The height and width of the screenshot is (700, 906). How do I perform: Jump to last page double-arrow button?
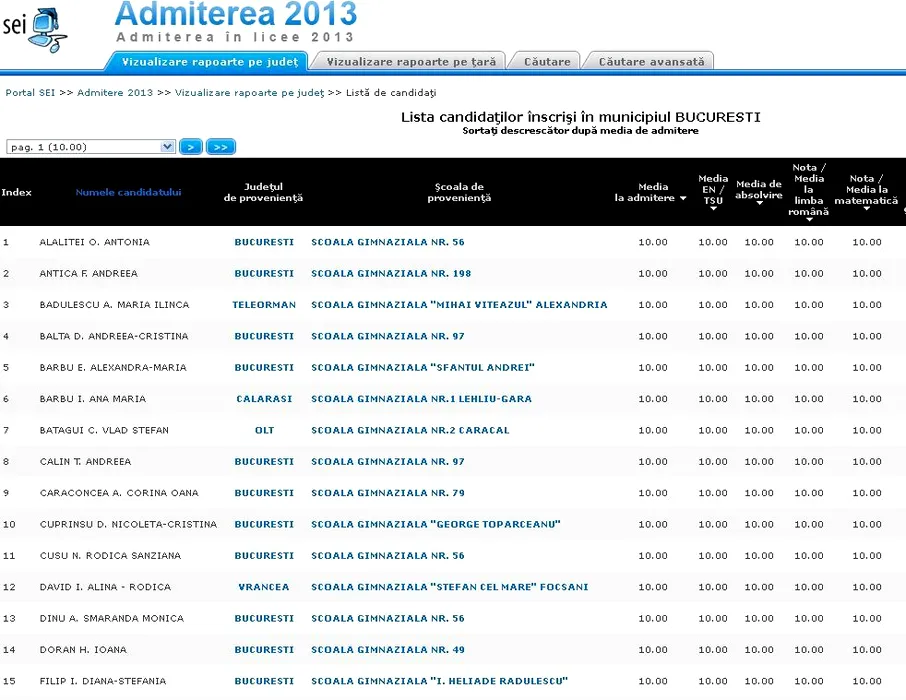[221, 147]
